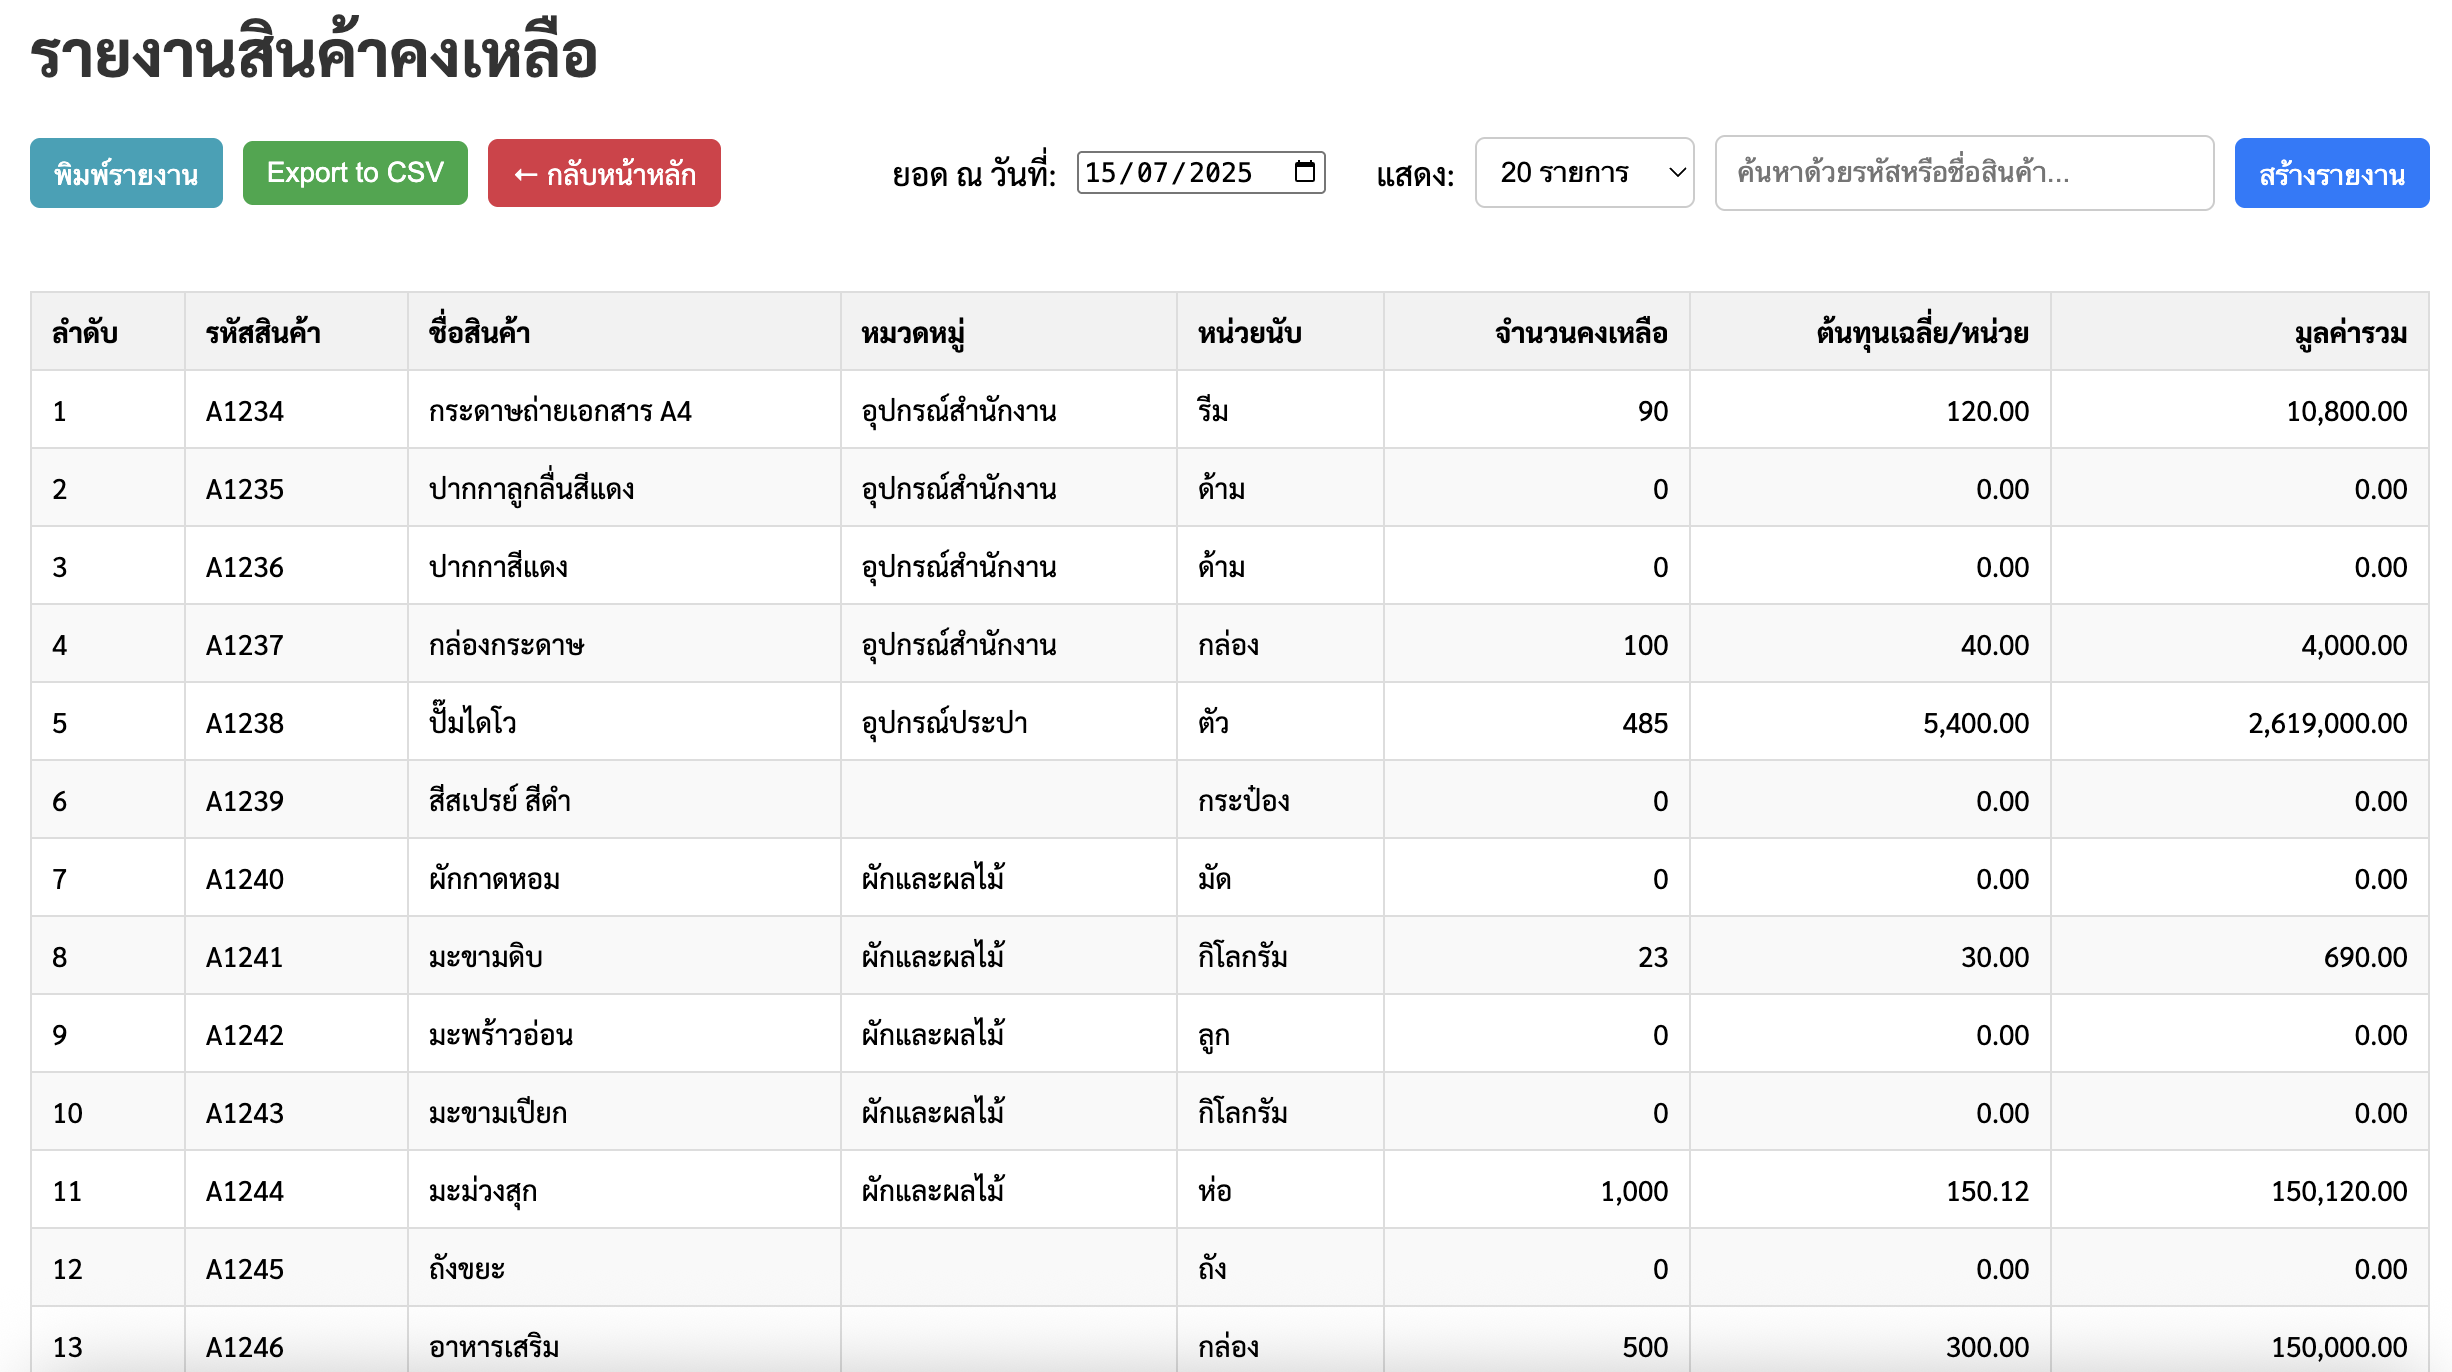Click the "พิมพ์รายงาน" button
Screen dimensions: 2452x1372
pyautogui.click(x=126, y=172)
